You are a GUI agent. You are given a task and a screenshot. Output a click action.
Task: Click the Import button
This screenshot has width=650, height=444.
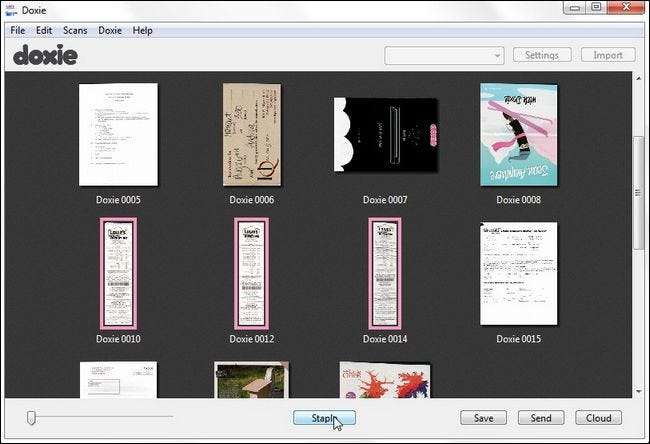tap(607, 56)
